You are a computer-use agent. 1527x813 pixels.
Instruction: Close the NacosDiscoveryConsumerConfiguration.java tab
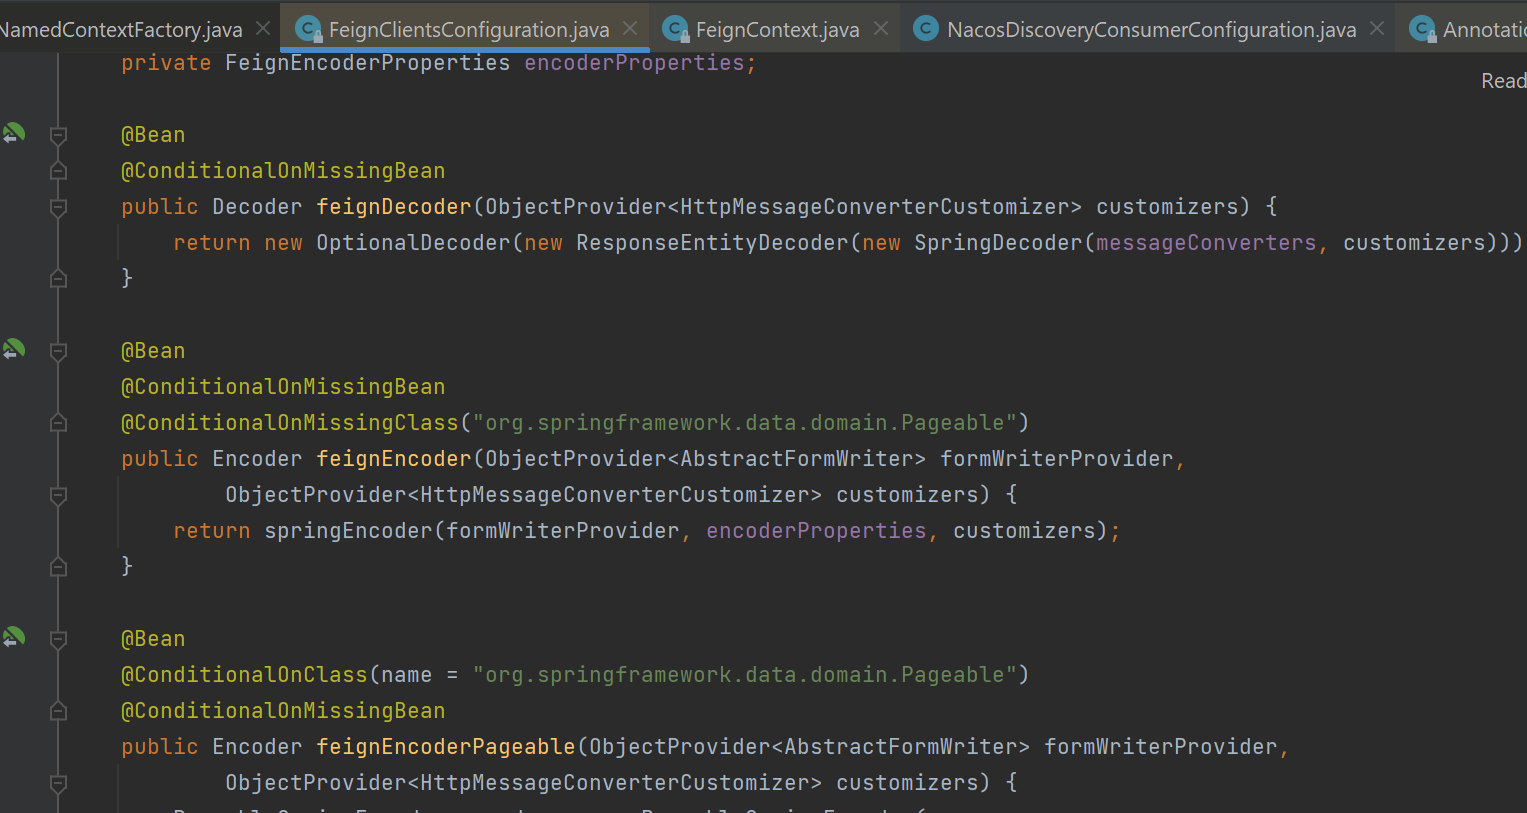point(1377,28)
